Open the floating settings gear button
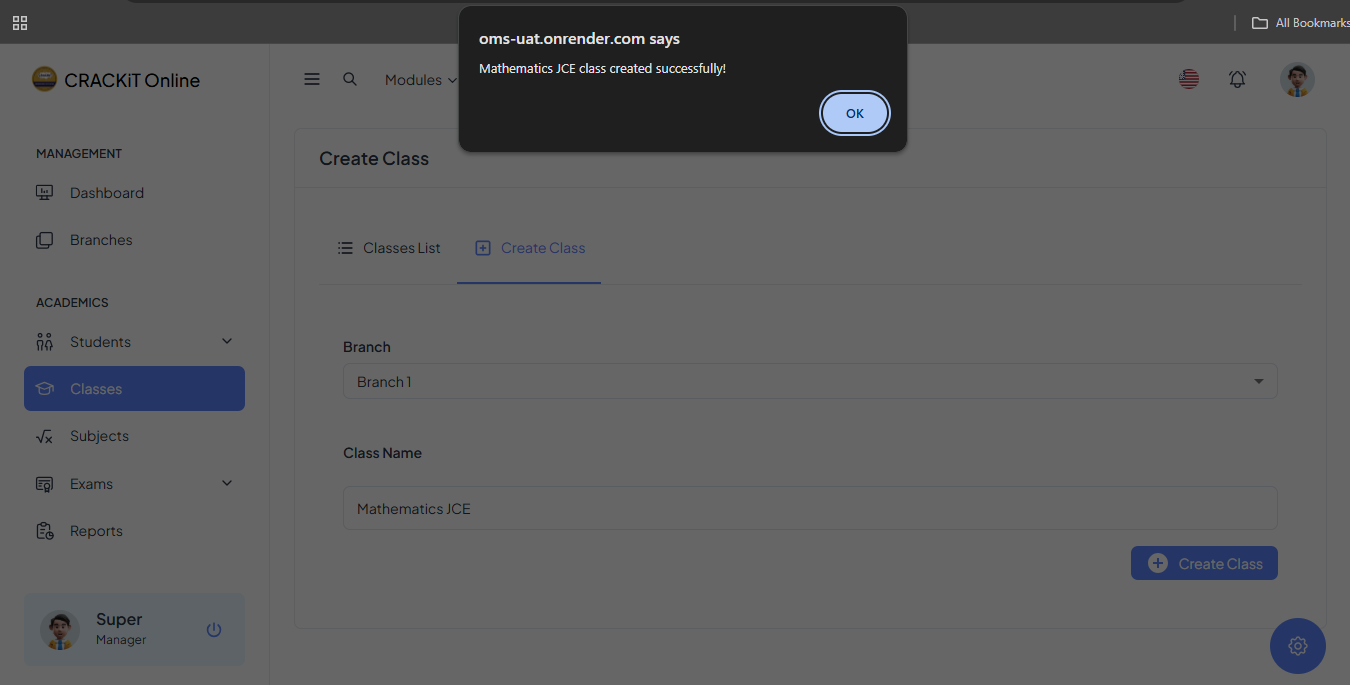Image resolution: width=1350 pixels, height=685 pixels. pyautogui.click(x=1297, y=646)
